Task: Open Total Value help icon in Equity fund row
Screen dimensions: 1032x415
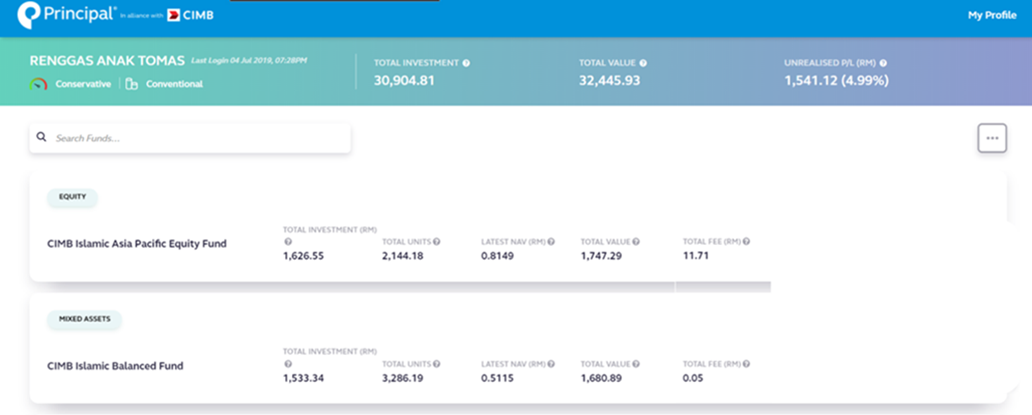Action: click(636, 241)
